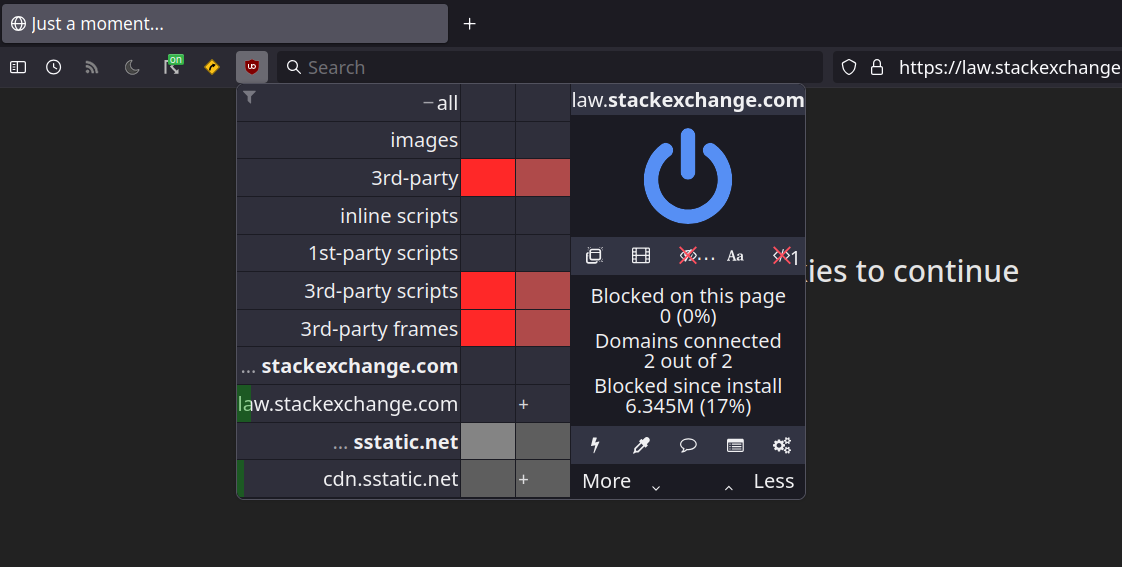Click the globe favicon on the tab

(19, 24)
